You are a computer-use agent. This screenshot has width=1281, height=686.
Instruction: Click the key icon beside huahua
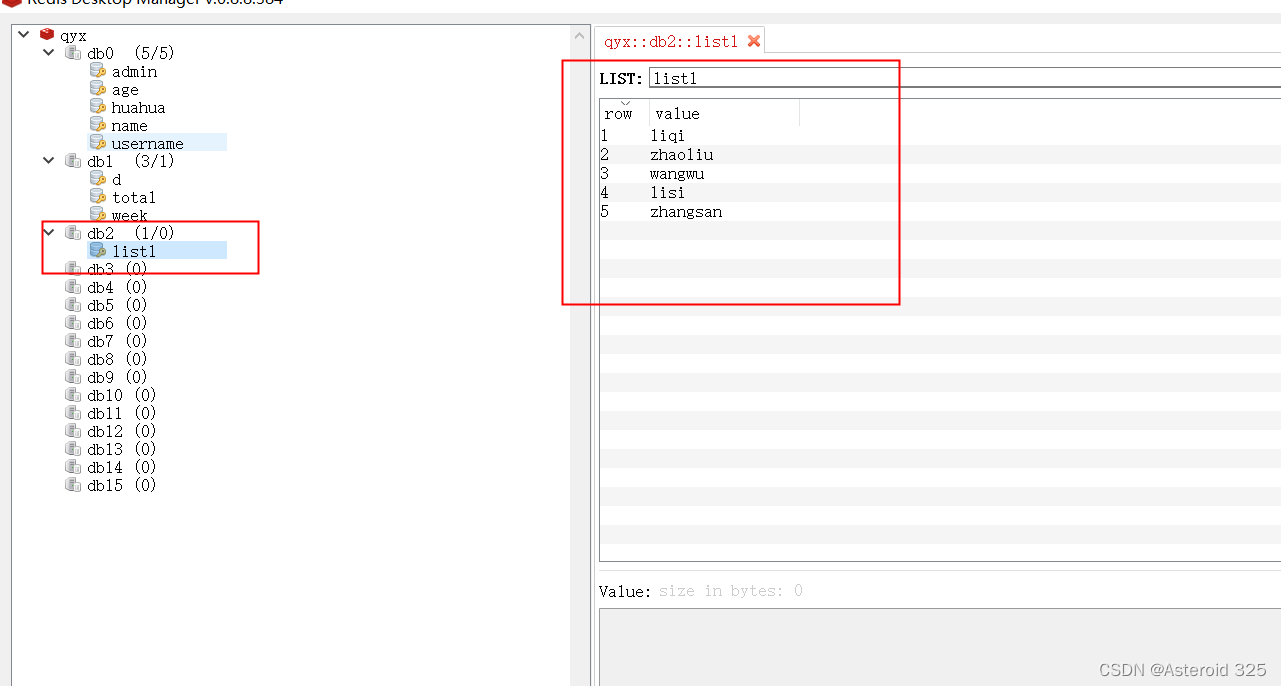click(97, 107)
